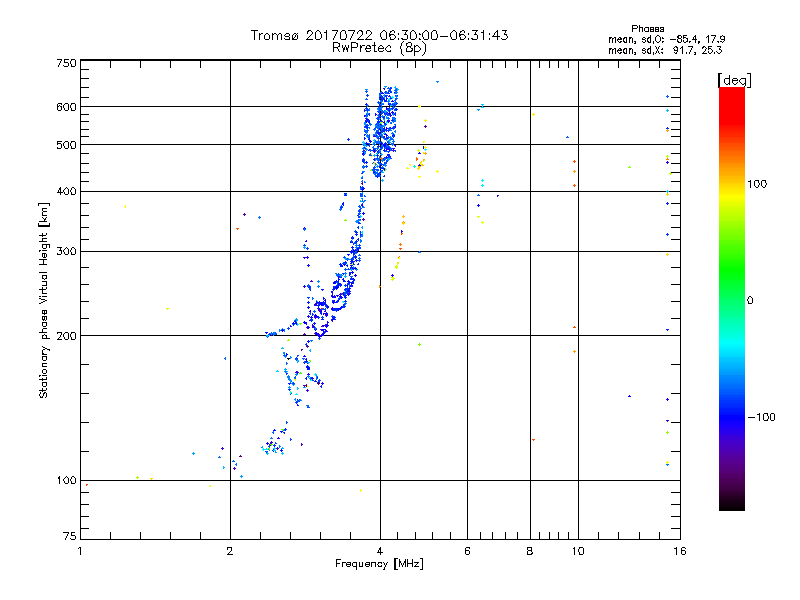This screenshot has width=800, height=600.
Task: Click the y-axis tick label '200'
Action: click(x=66, y=336)
